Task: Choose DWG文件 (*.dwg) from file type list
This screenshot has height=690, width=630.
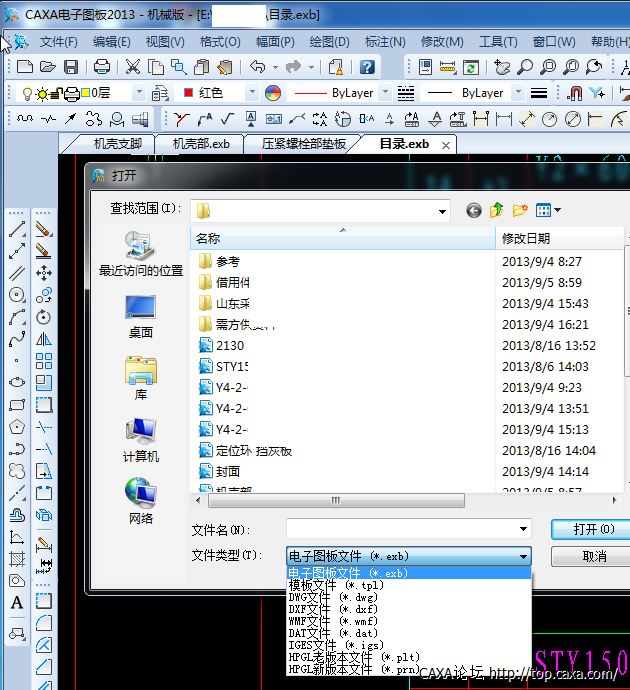Action: (333, 597)
